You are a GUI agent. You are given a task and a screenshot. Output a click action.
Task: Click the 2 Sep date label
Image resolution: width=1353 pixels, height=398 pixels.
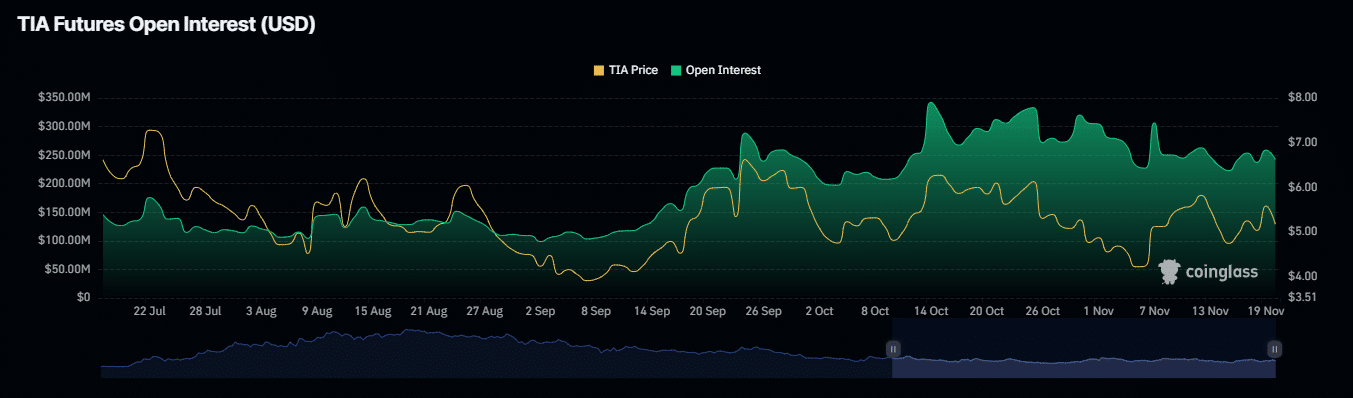(x=541, y=311)
